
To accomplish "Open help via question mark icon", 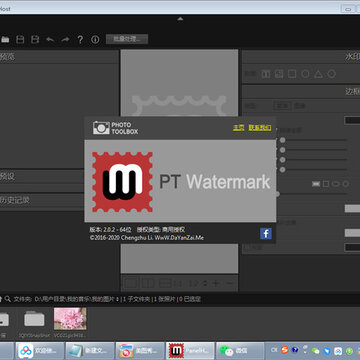I will point(80,40).
